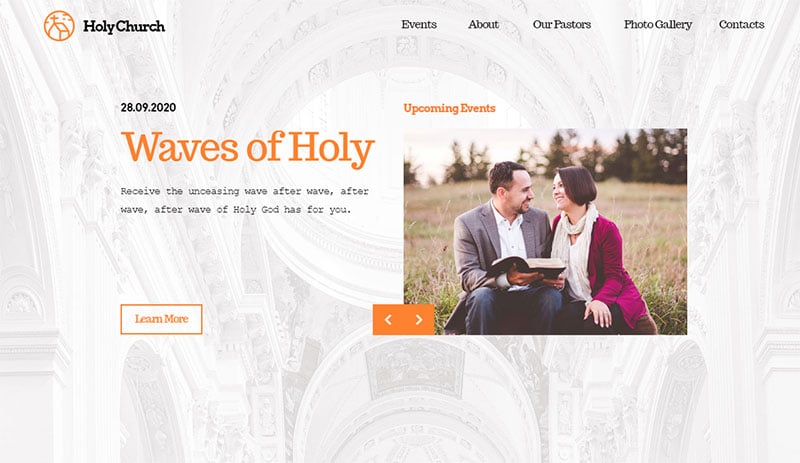Select the Upcoming Events label
This screenshot has width=800, height=463.
pyautogui.click(x=449, y=108)
